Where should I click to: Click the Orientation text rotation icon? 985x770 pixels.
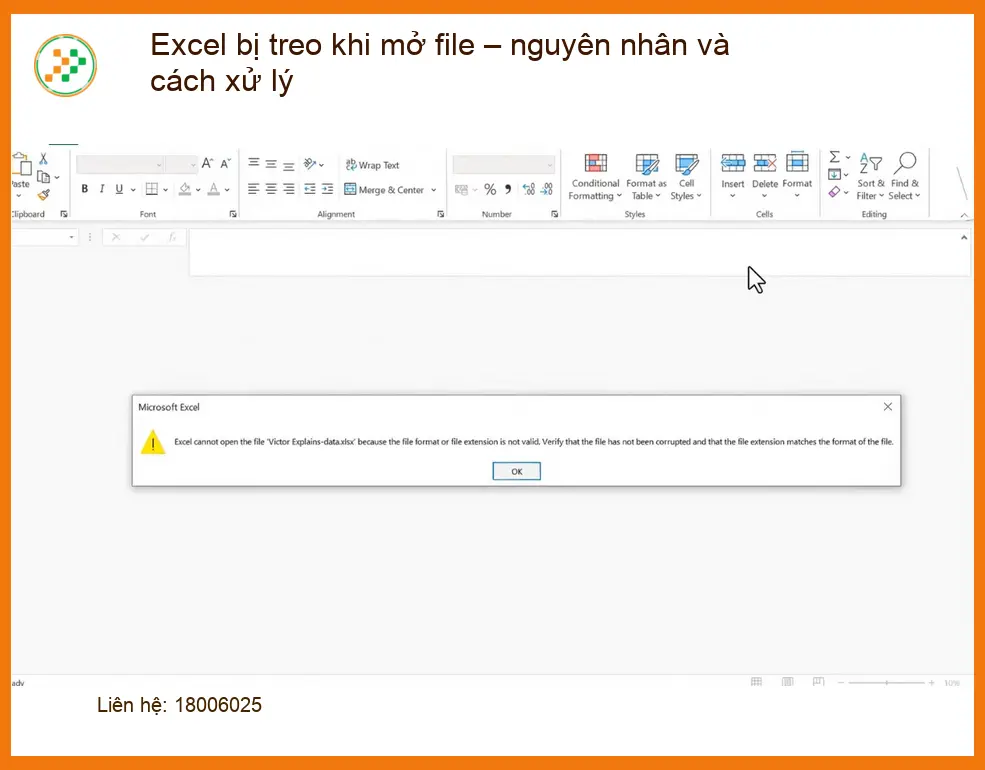point(310,164)
